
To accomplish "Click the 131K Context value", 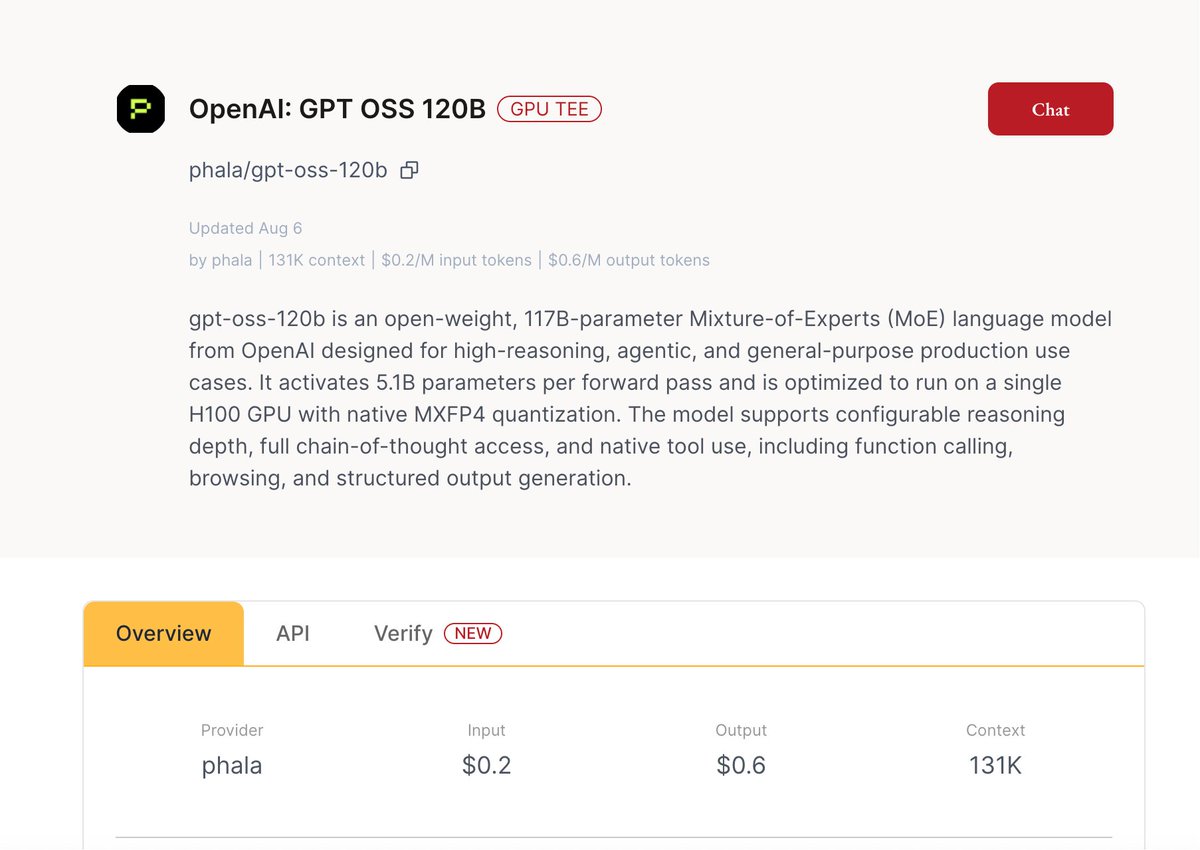I will (x=995, y=766).
